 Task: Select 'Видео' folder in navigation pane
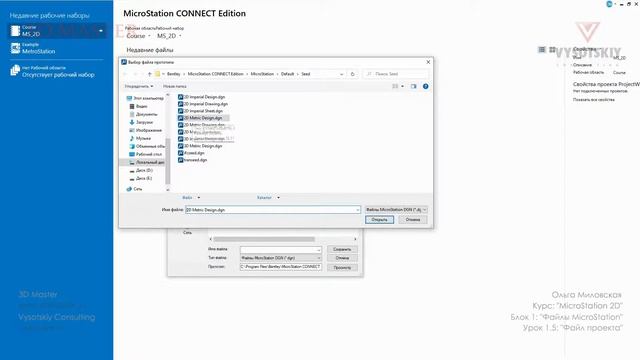pyautogui.click(x=138, y=106)
